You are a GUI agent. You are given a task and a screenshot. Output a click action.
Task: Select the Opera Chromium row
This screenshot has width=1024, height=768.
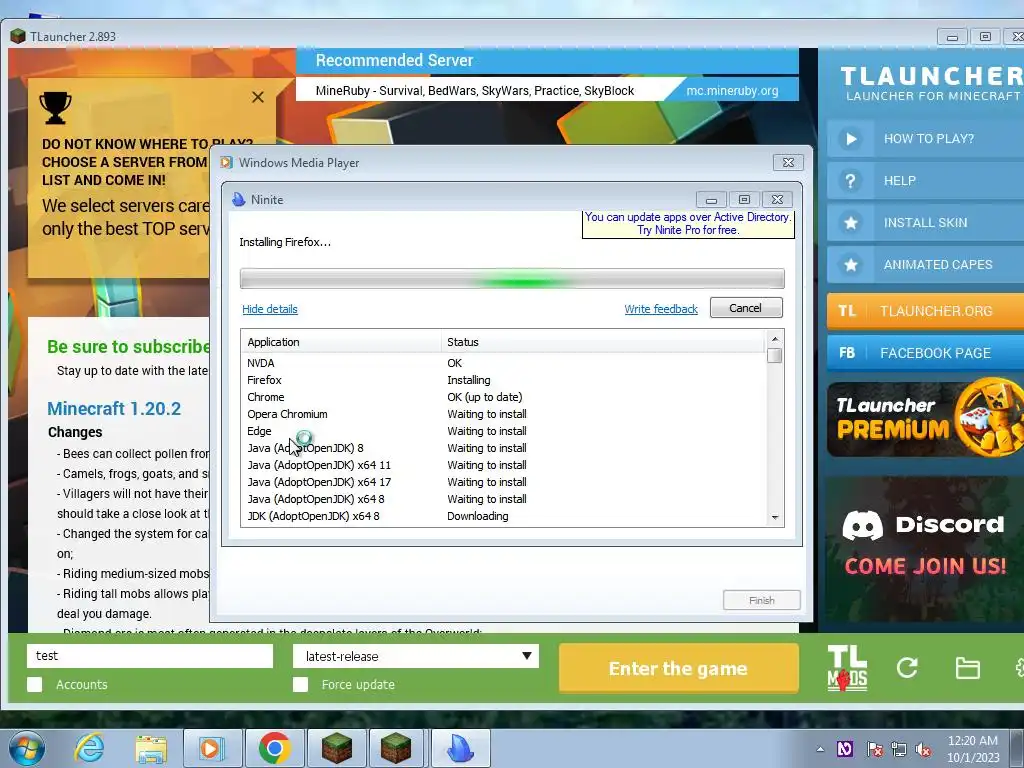504,414
